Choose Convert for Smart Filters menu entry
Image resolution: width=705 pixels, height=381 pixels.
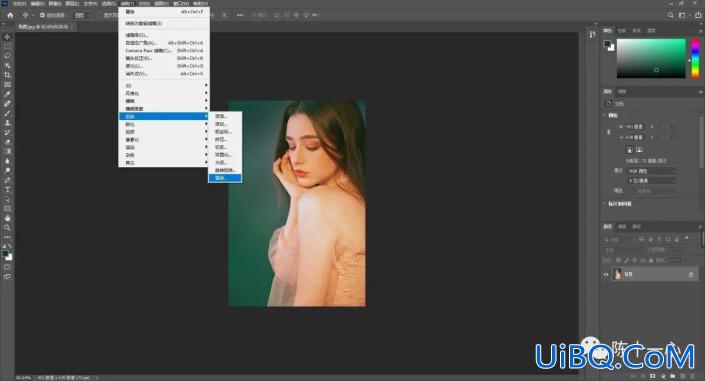coord(164,23)
